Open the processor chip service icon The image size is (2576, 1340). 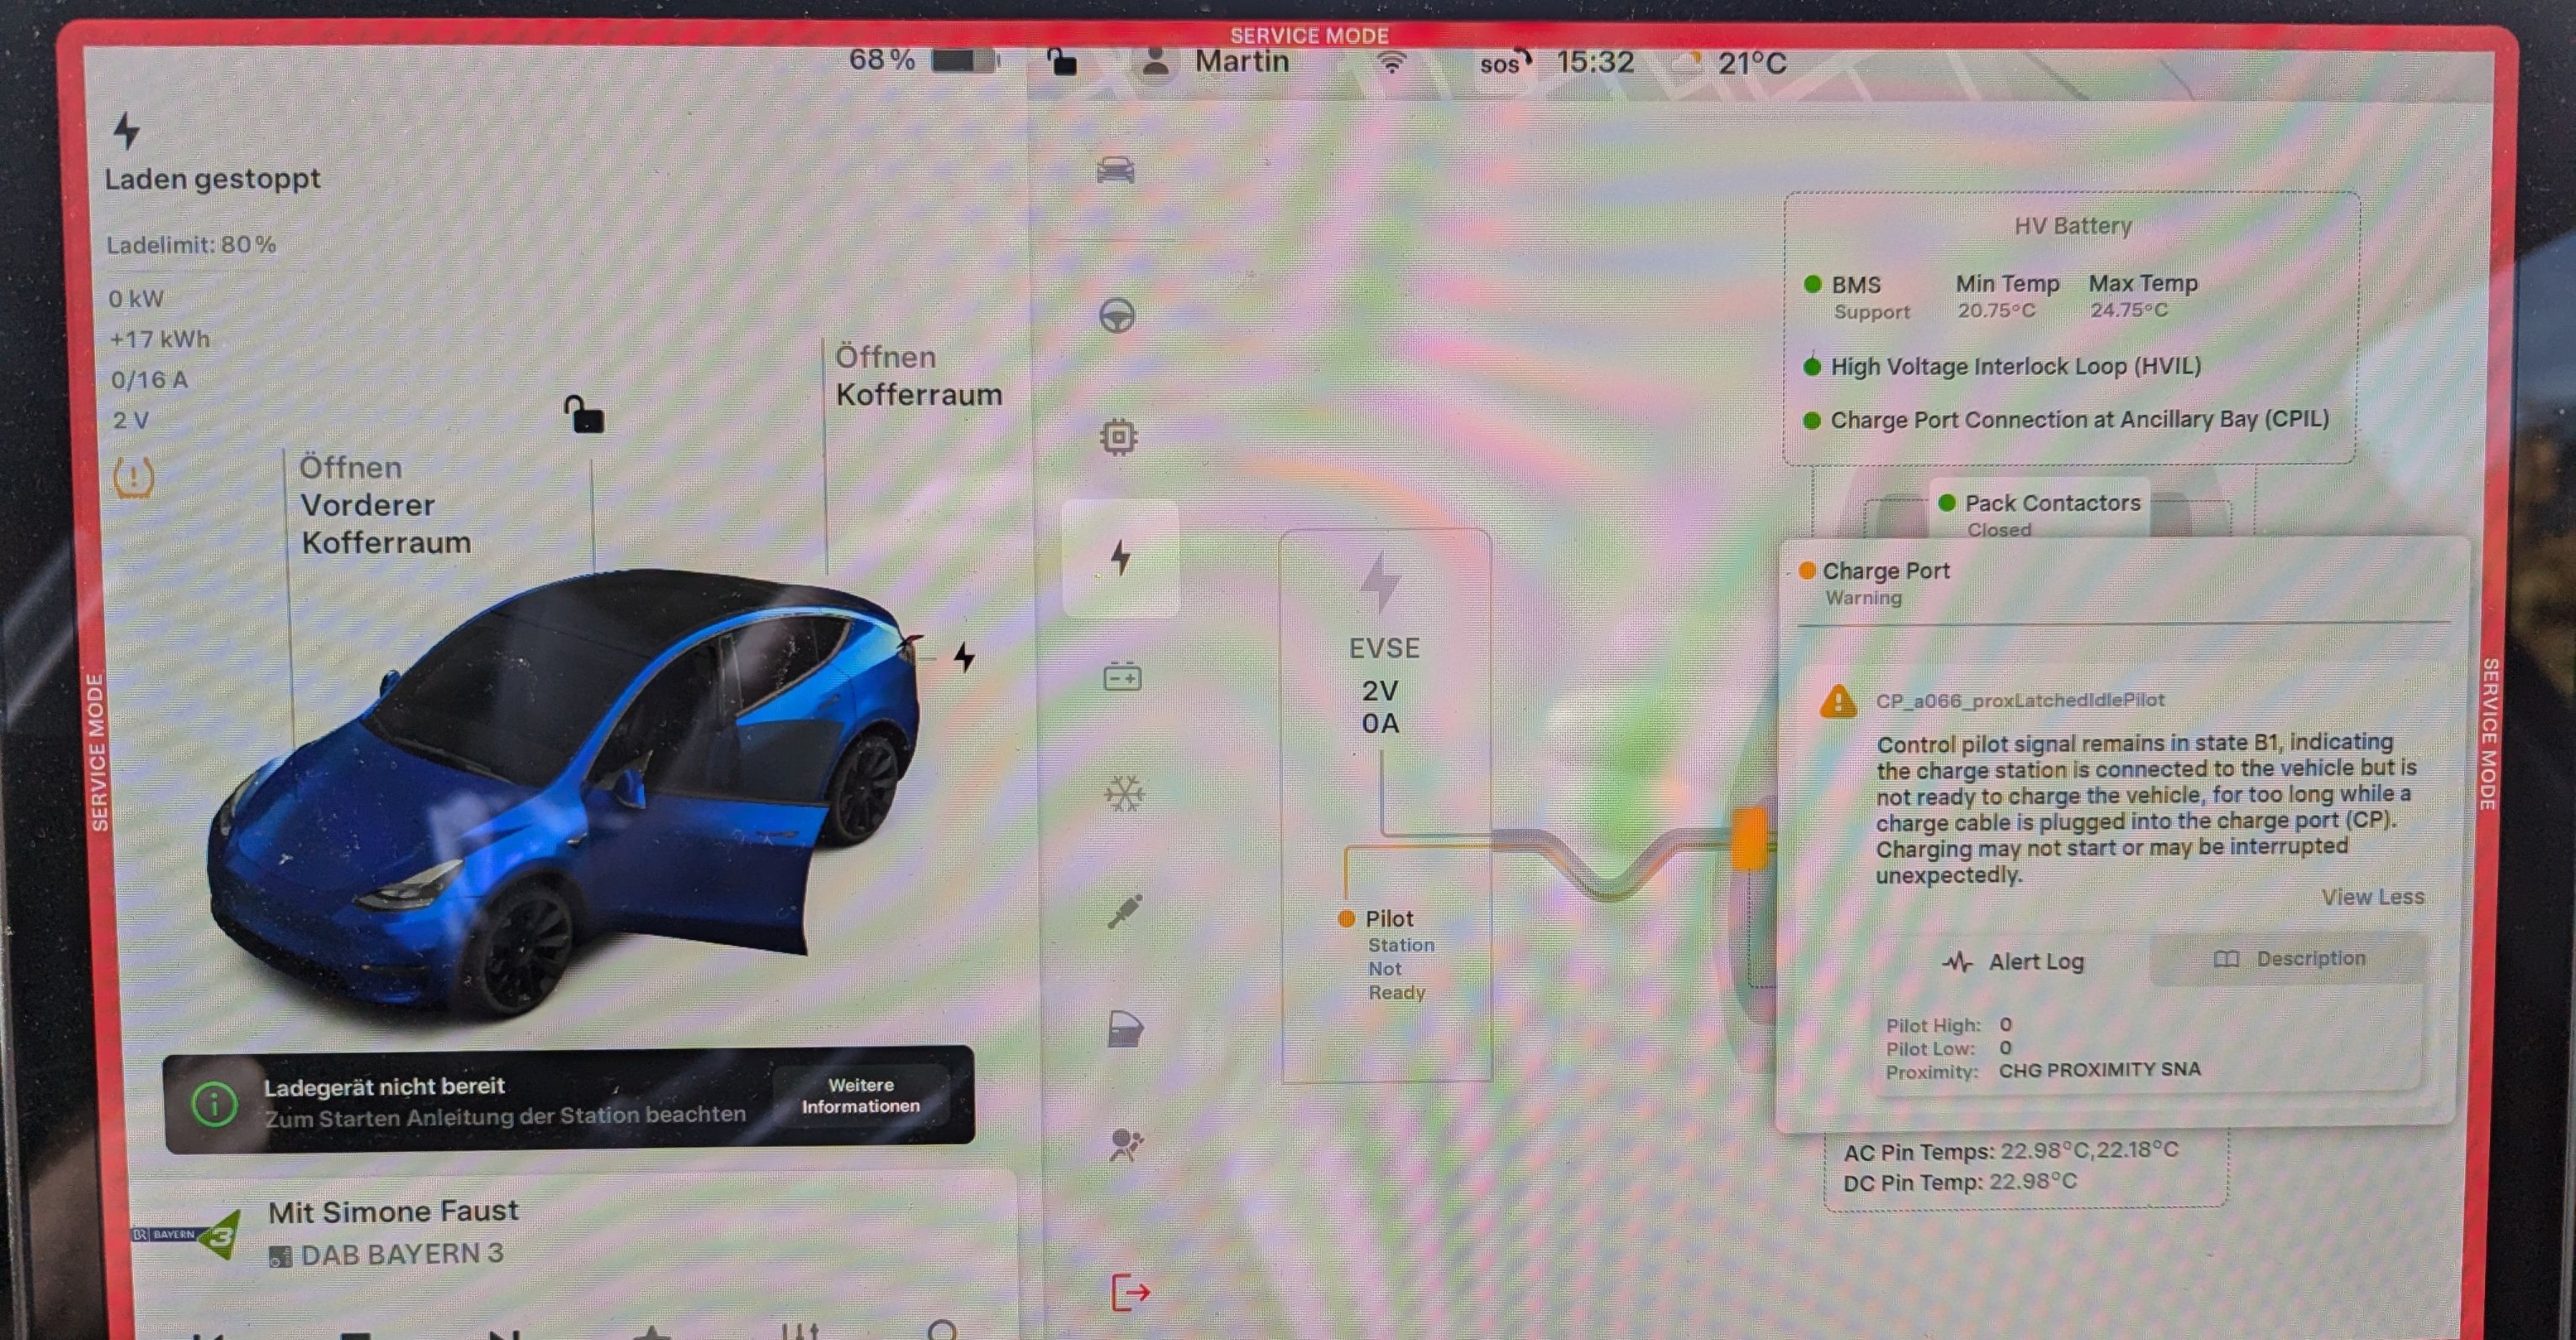pyautogui.click(x=1118, y=437)
